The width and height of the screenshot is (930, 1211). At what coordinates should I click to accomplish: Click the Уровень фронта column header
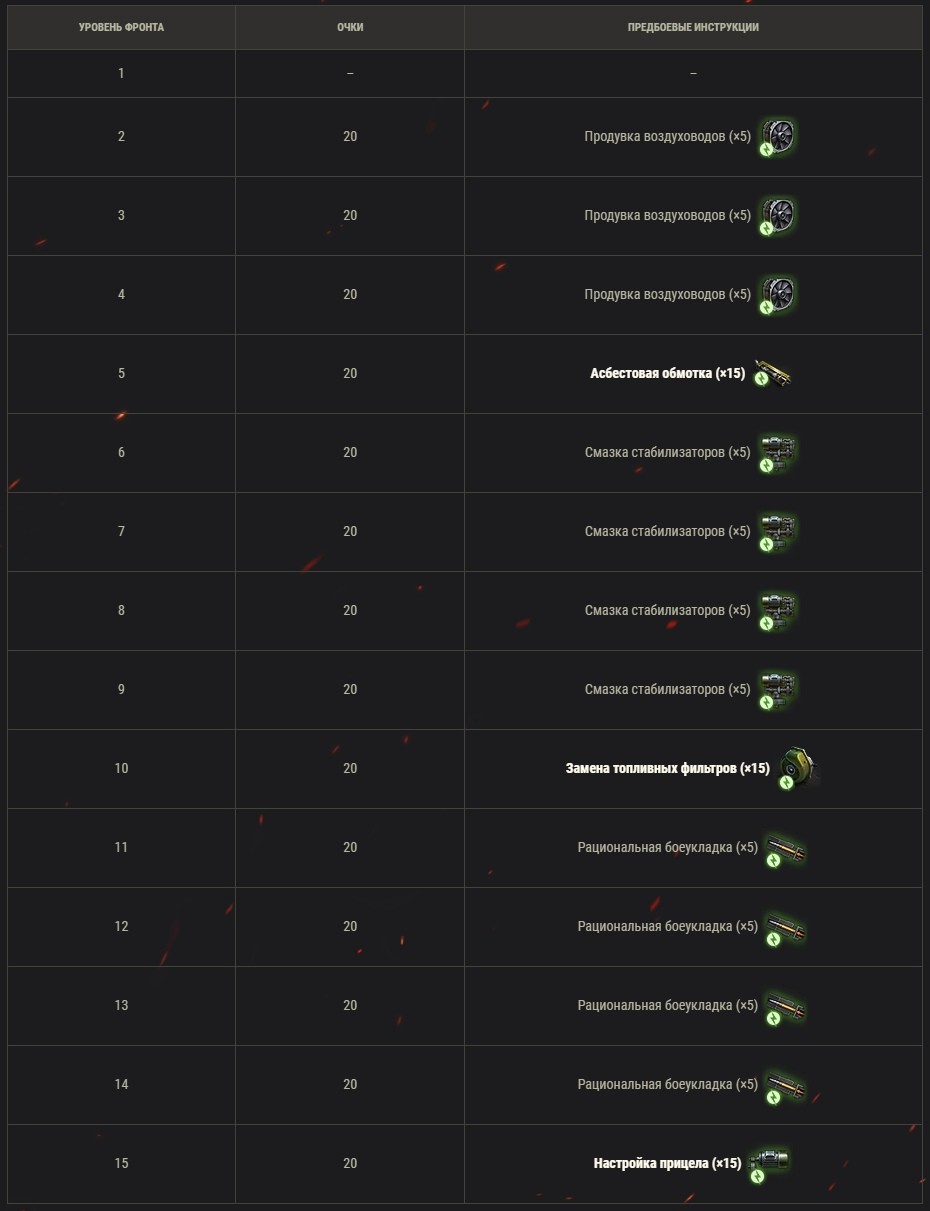(121, 28)
